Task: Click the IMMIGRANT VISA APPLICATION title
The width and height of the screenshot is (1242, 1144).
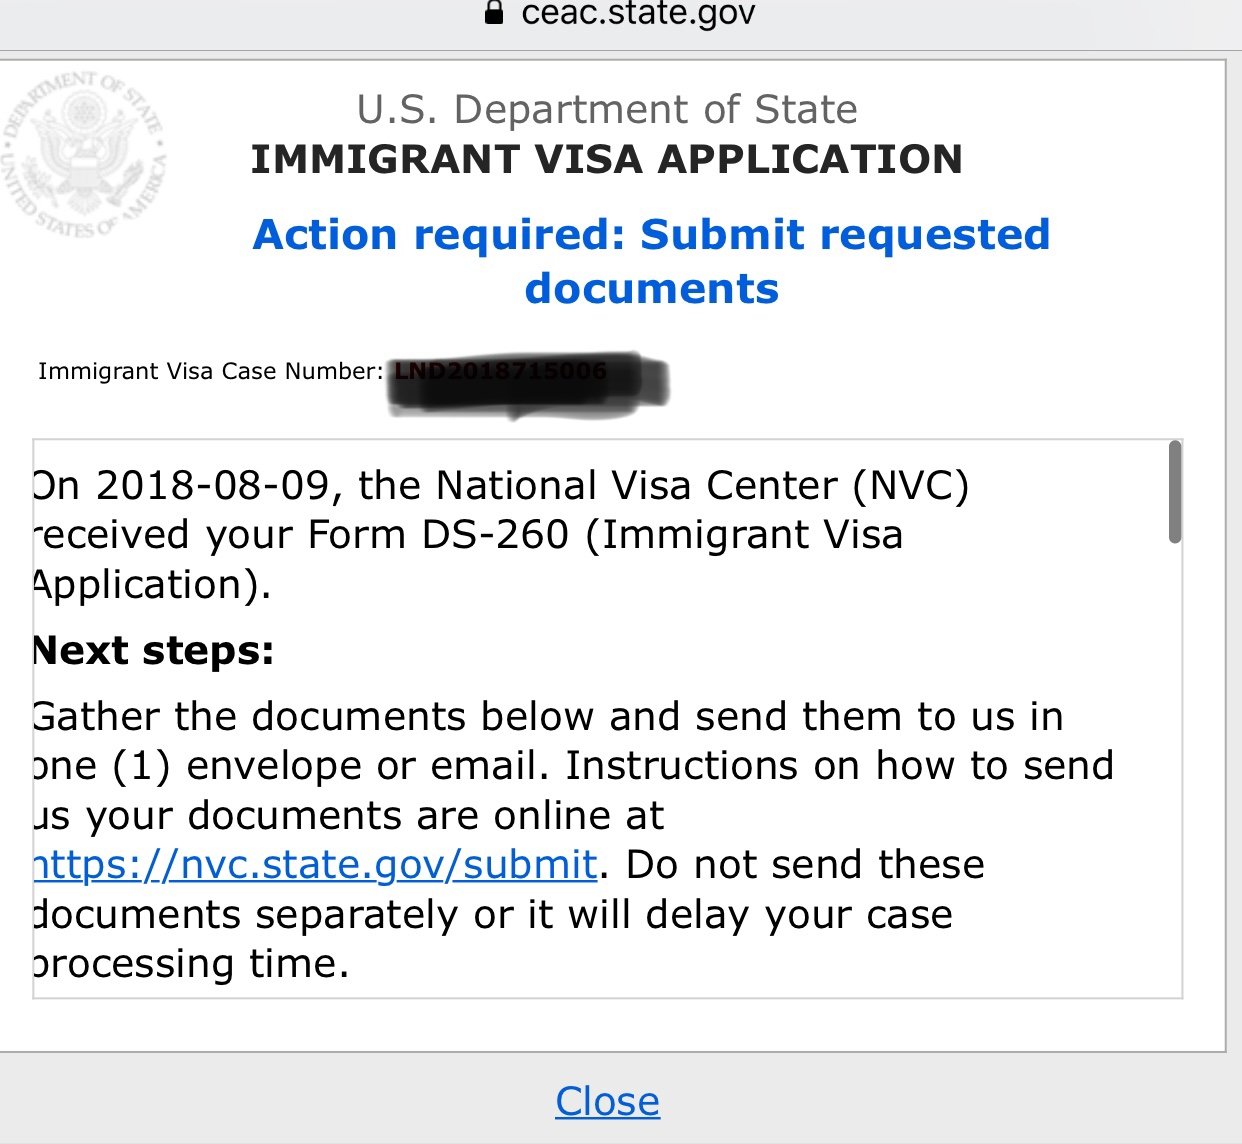Action: coord(607,159)
